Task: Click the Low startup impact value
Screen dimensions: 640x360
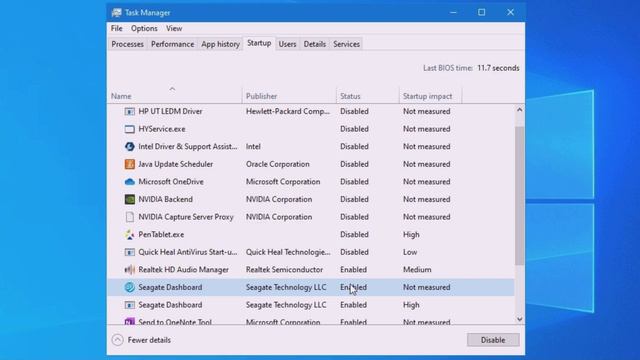Action: (410, 252)
